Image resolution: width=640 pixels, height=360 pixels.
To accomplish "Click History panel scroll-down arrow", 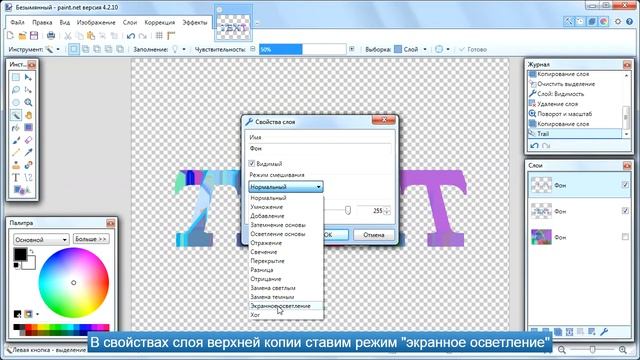I will [x=627, y=134].
